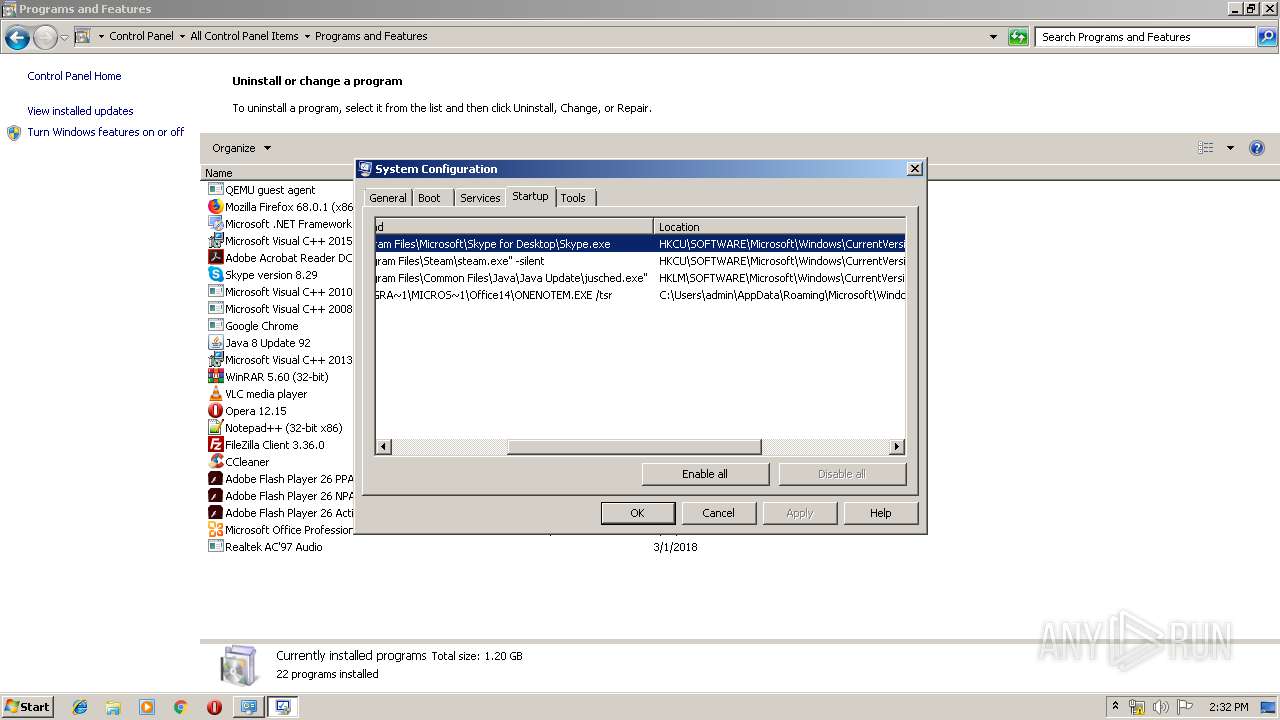
Task: Open the address bar history dropdown
Action: click(993, 37)
